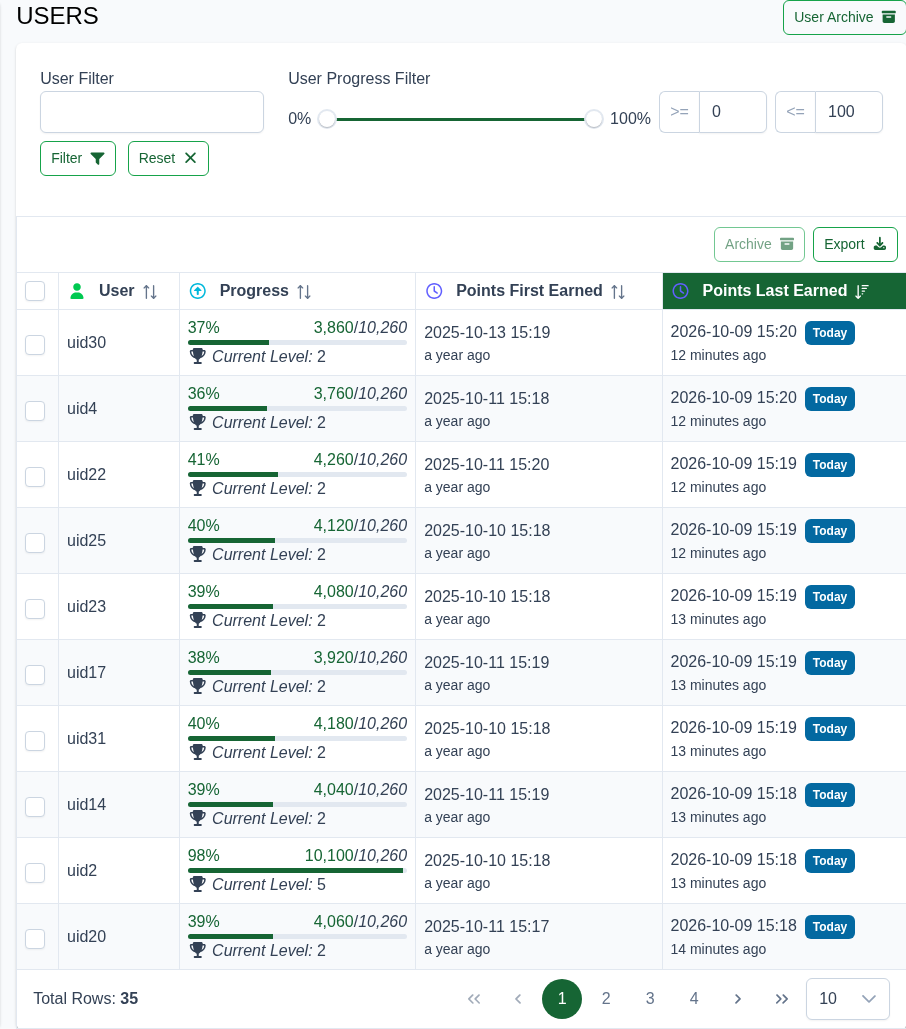Click the trophy icon in uid30's row
Image resolution: width=906 pixels, height=1029 pixels.
[x=197, y=356]
